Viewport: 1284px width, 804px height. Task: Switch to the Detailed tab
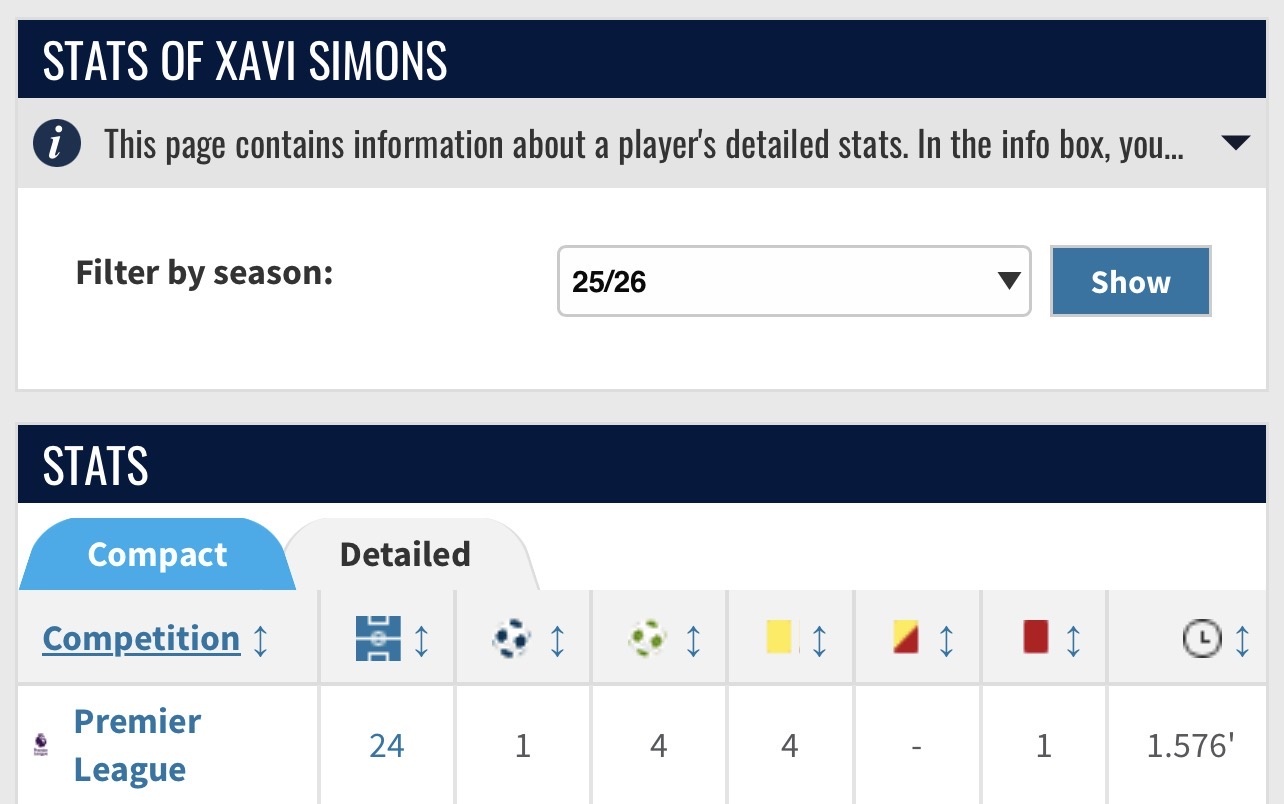tap(405, 554)
